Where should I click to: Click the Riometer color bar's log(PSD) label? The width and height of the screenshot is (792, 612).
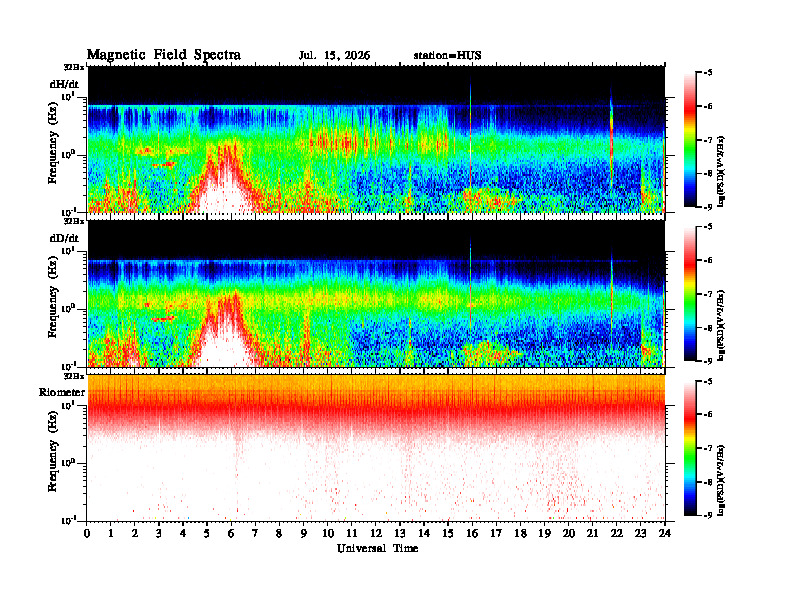pos(722,480)
